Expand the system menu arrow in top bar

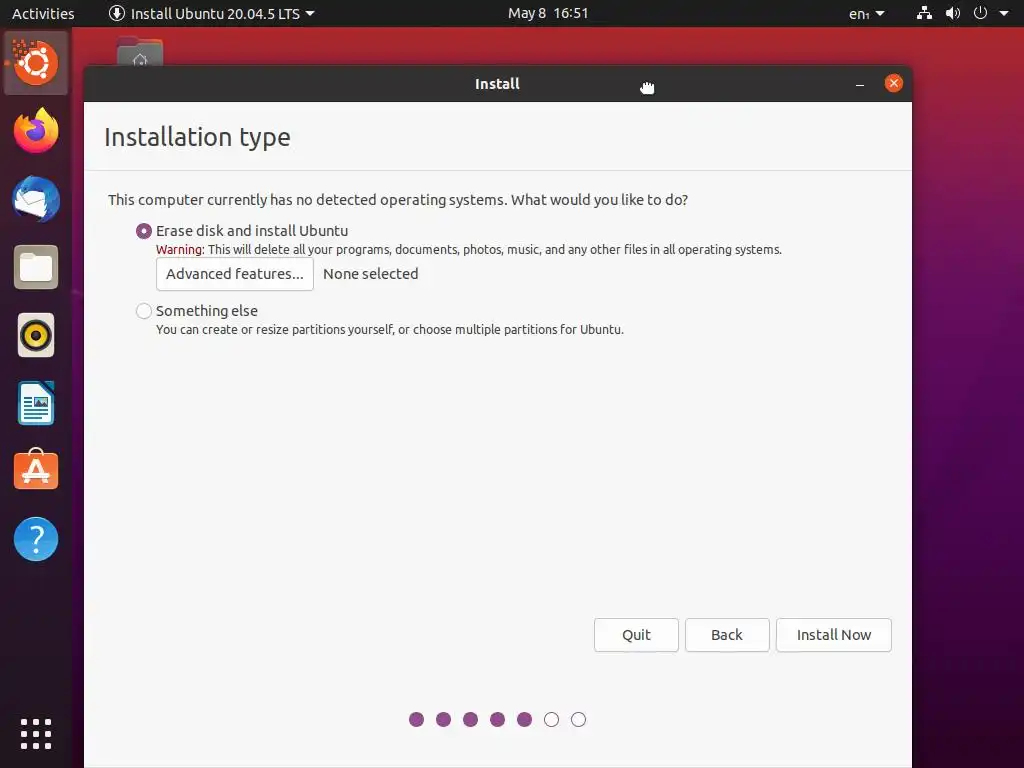[x=1004, y=13]
